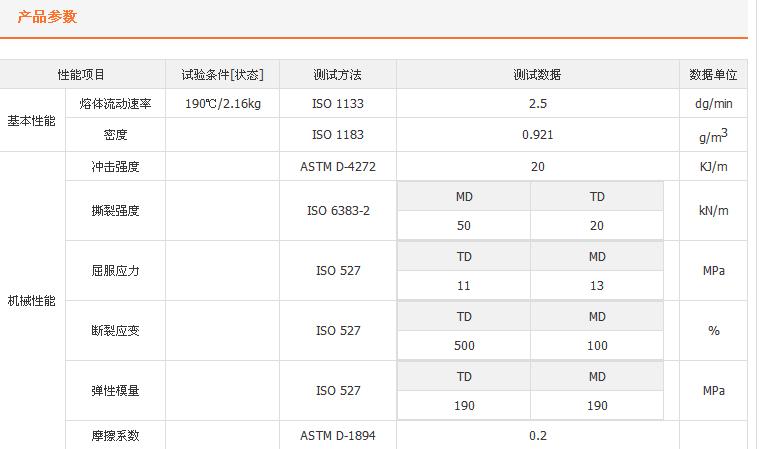Viewport: 760px width, 449px height.
Task: Click the ASTM D-4272 method cell
Action: click(337, 167)
